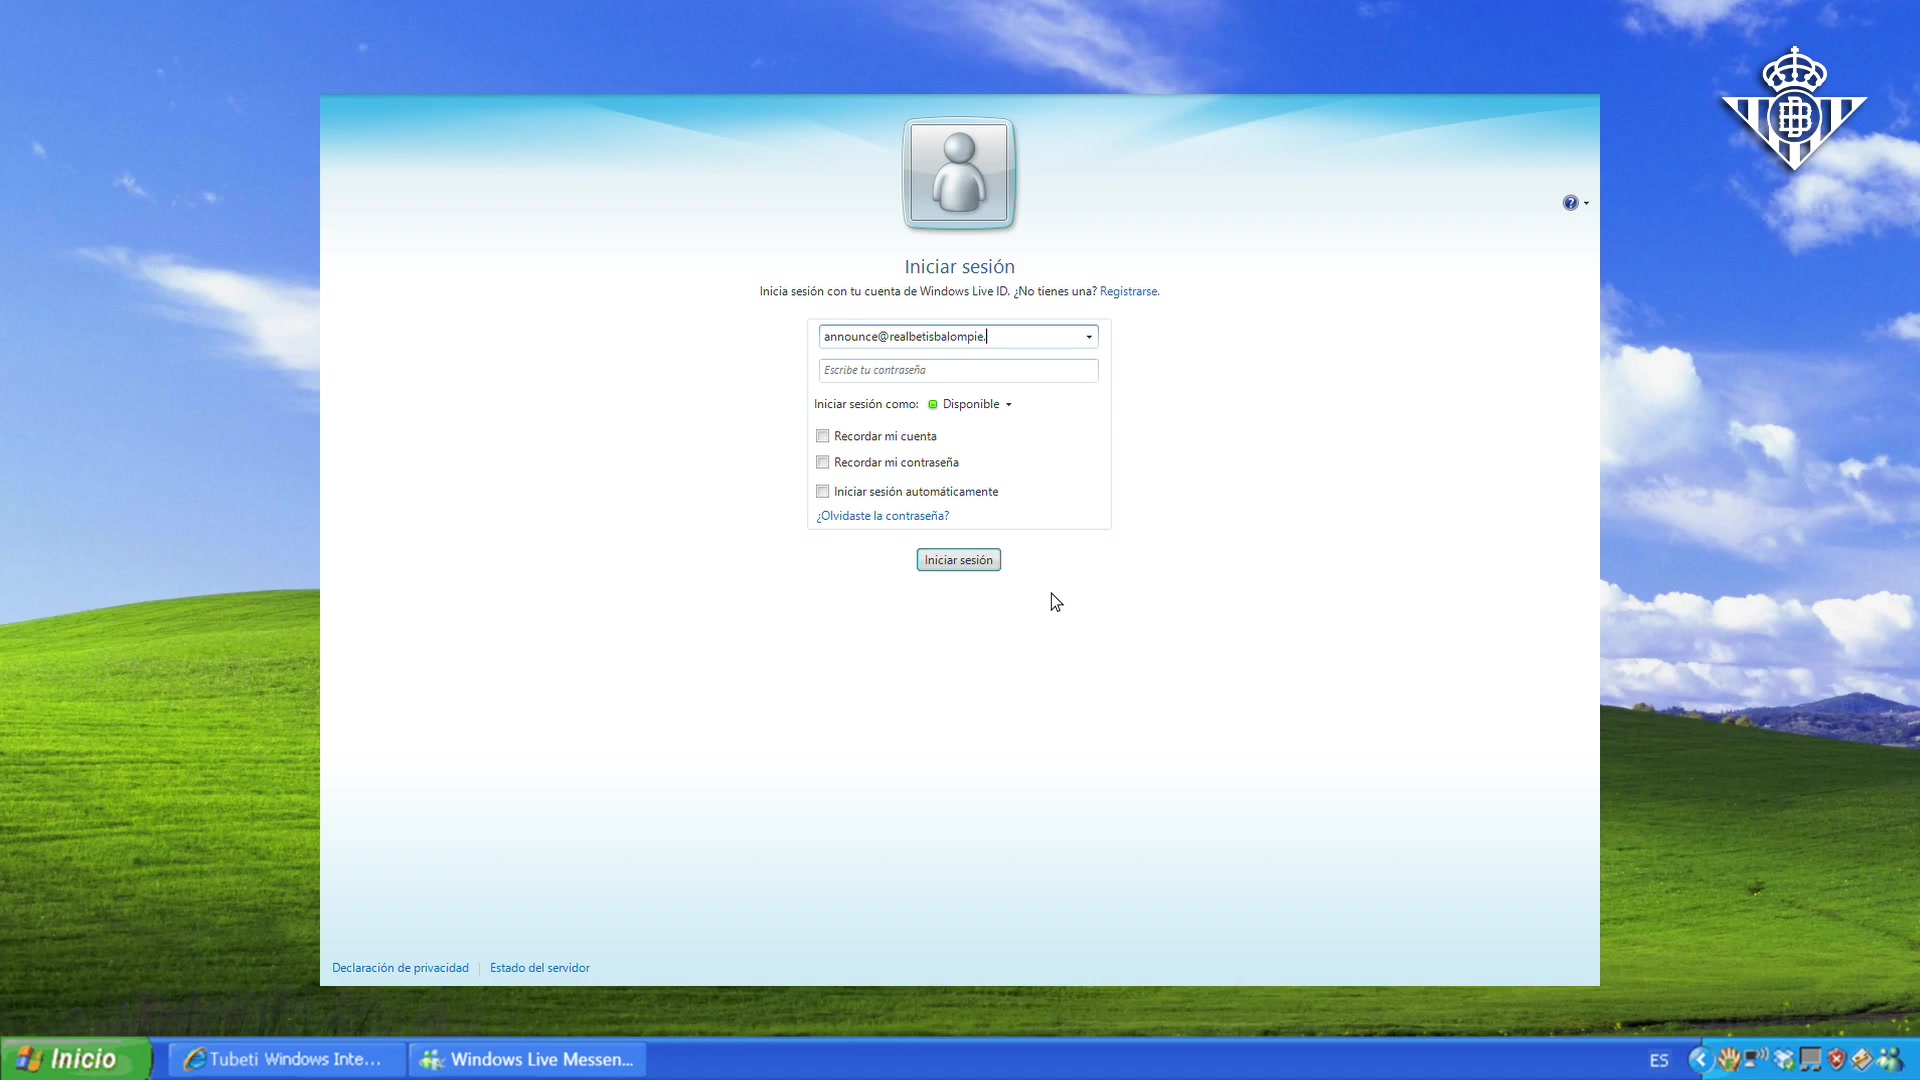Expand the account email dropdown arrow
The width and height of the screenshot is (1920, 1080).
(x=1089, y=337)
